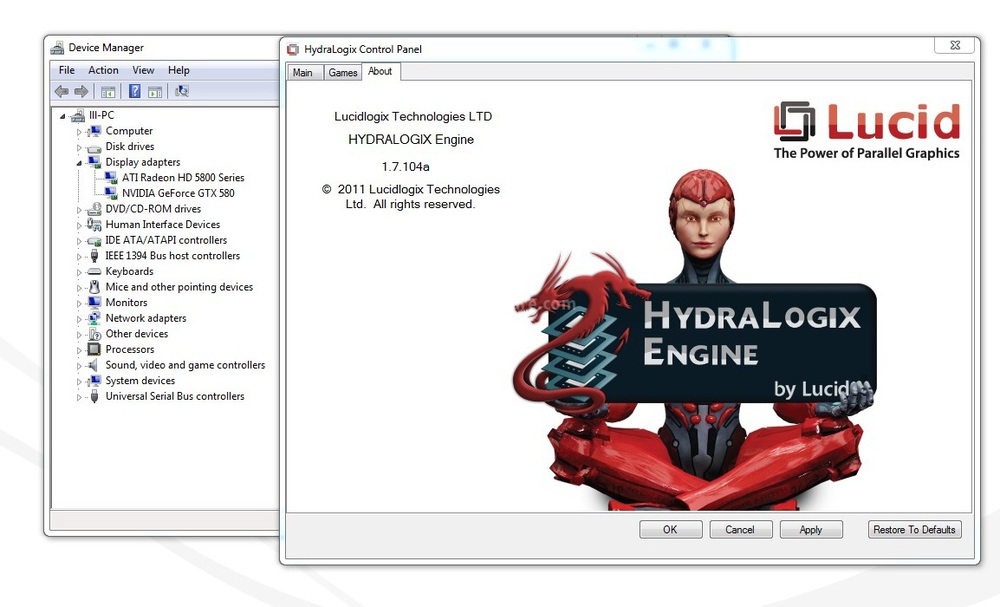Click the III-PC computer icon in the tree

78,115
